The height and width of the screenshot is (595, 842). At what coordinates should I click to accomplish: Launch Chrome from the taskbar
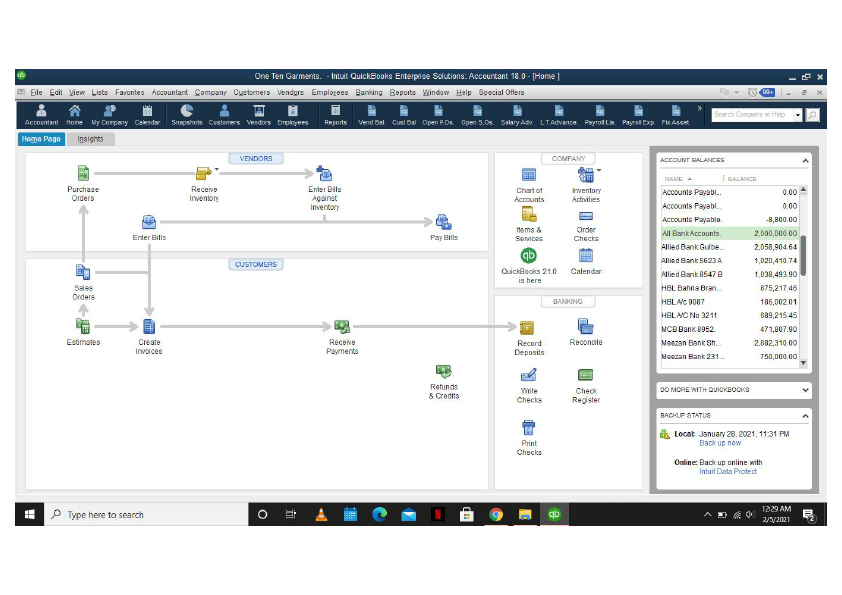(496, 514)
